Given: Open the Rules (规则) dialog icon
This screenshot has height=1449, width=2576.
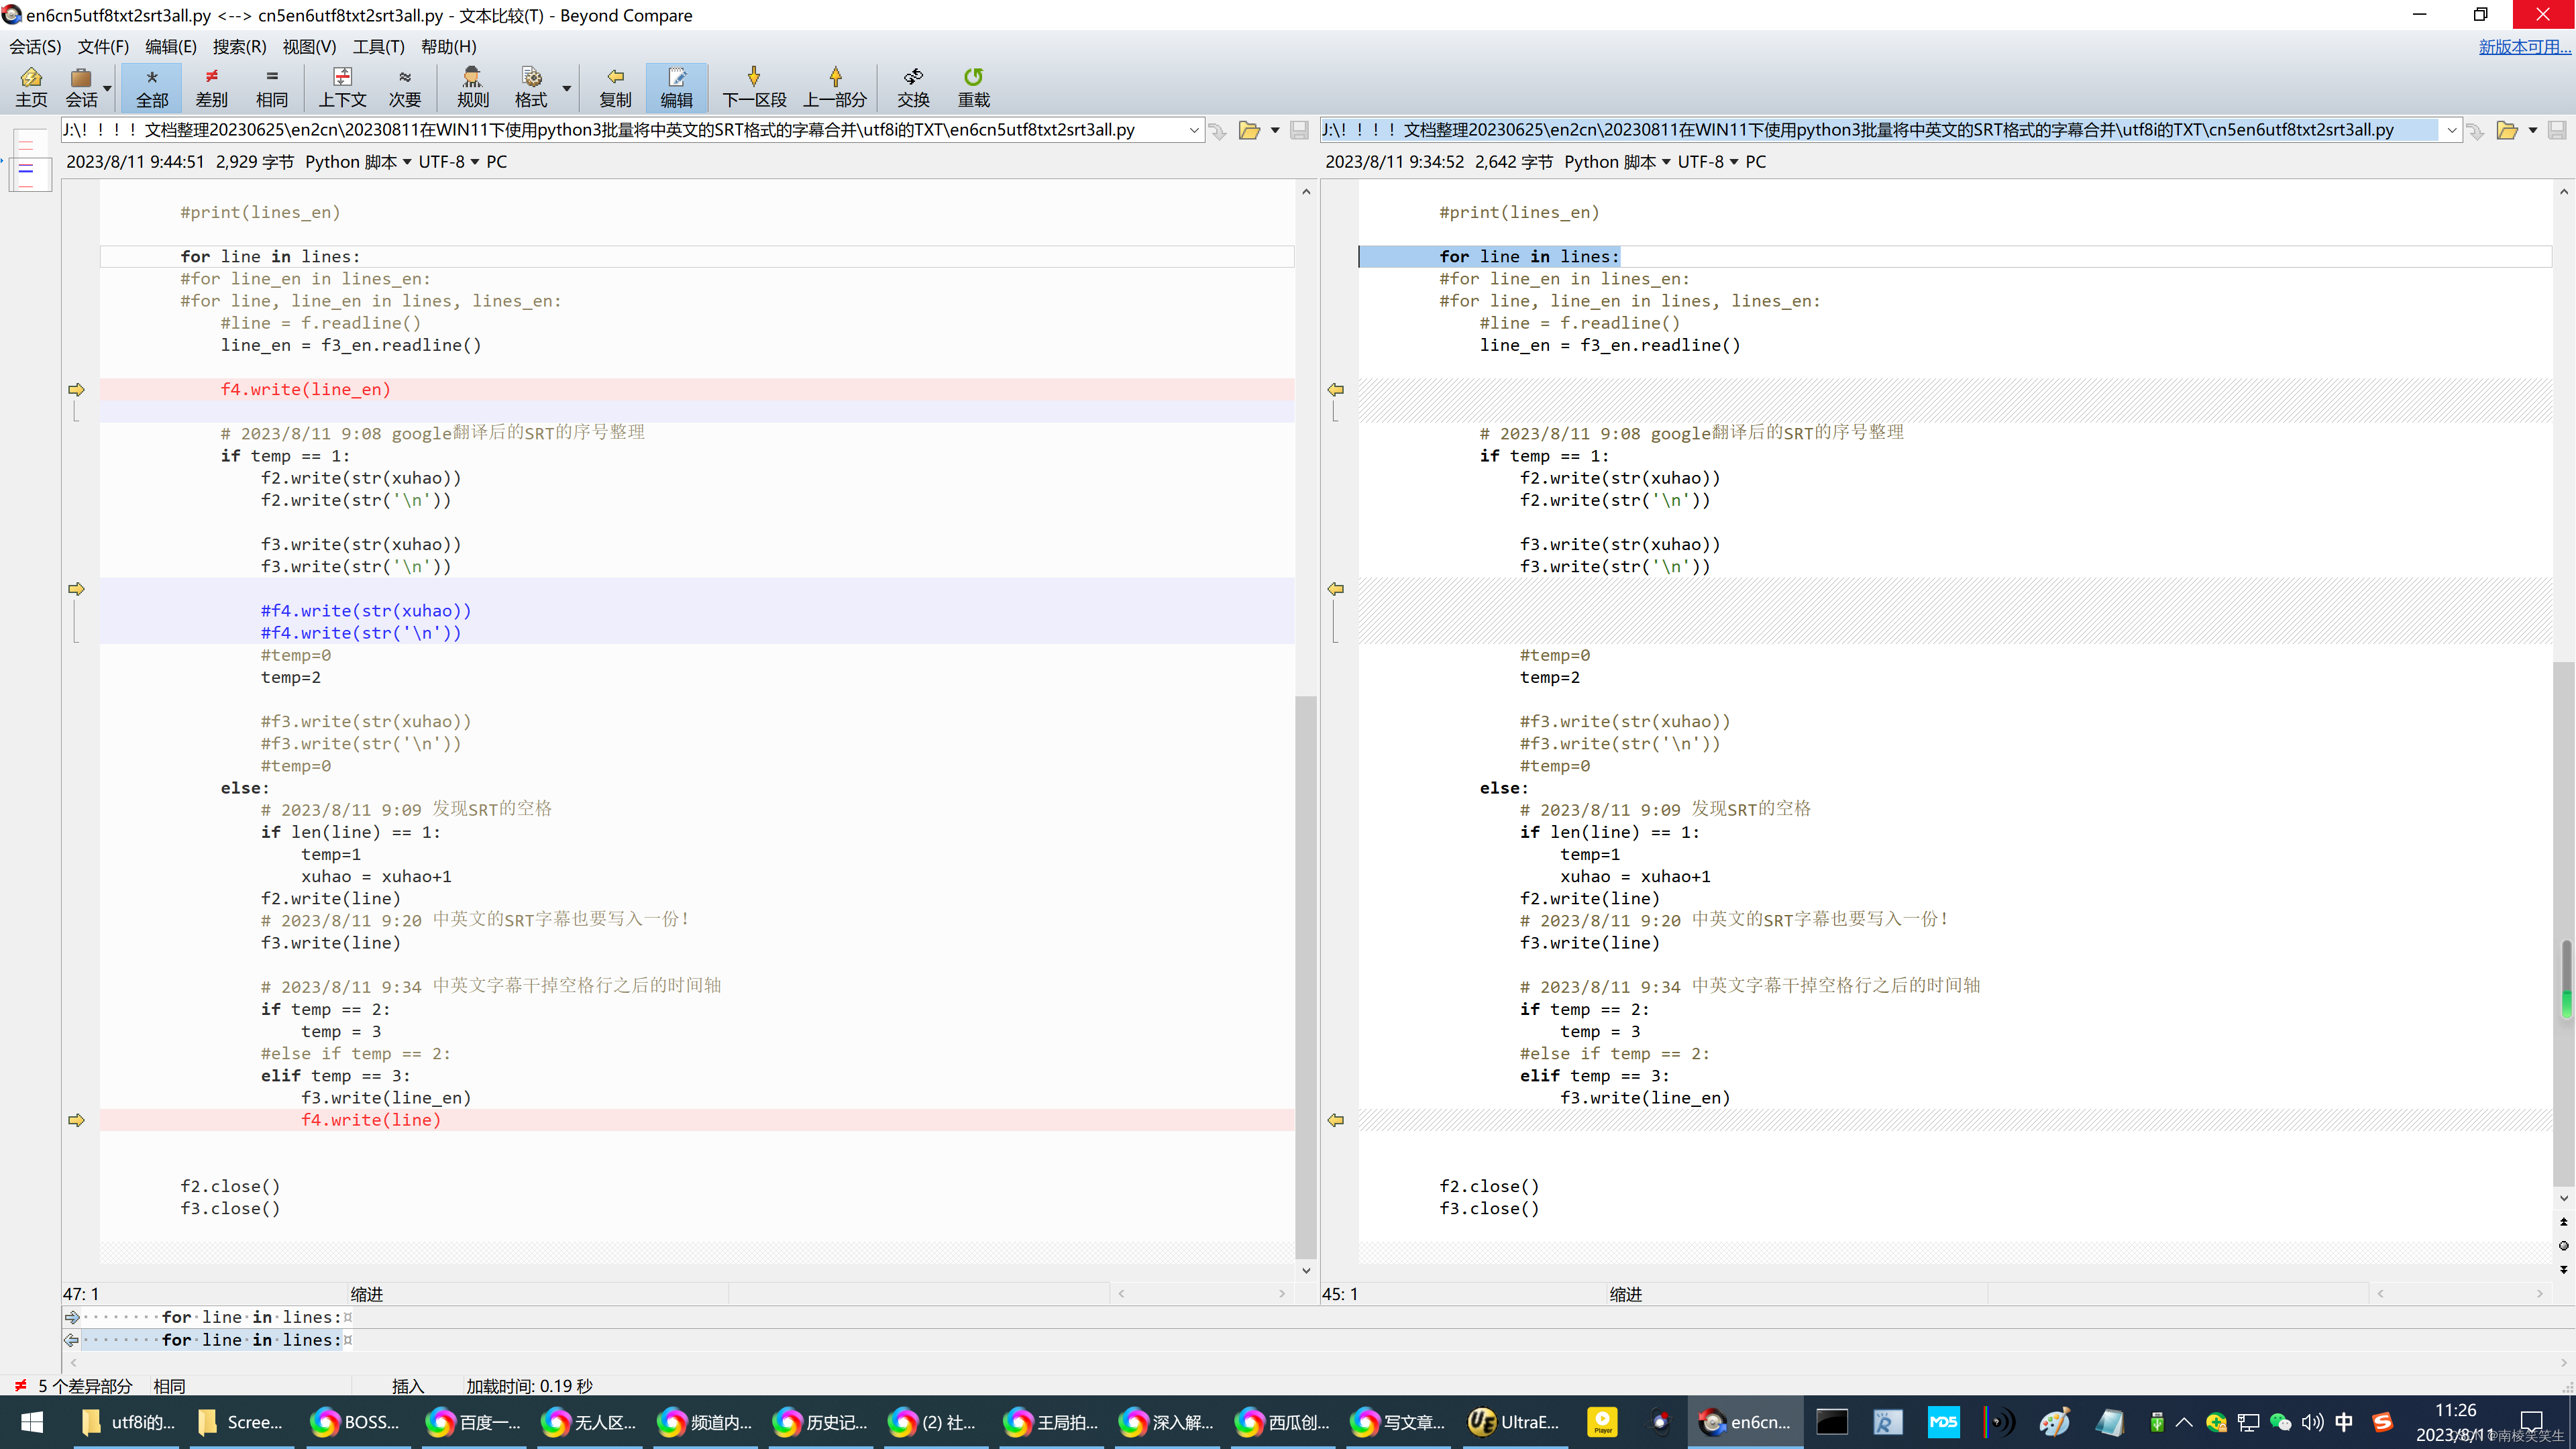Looking at the screenshot, I should point(472,87).
